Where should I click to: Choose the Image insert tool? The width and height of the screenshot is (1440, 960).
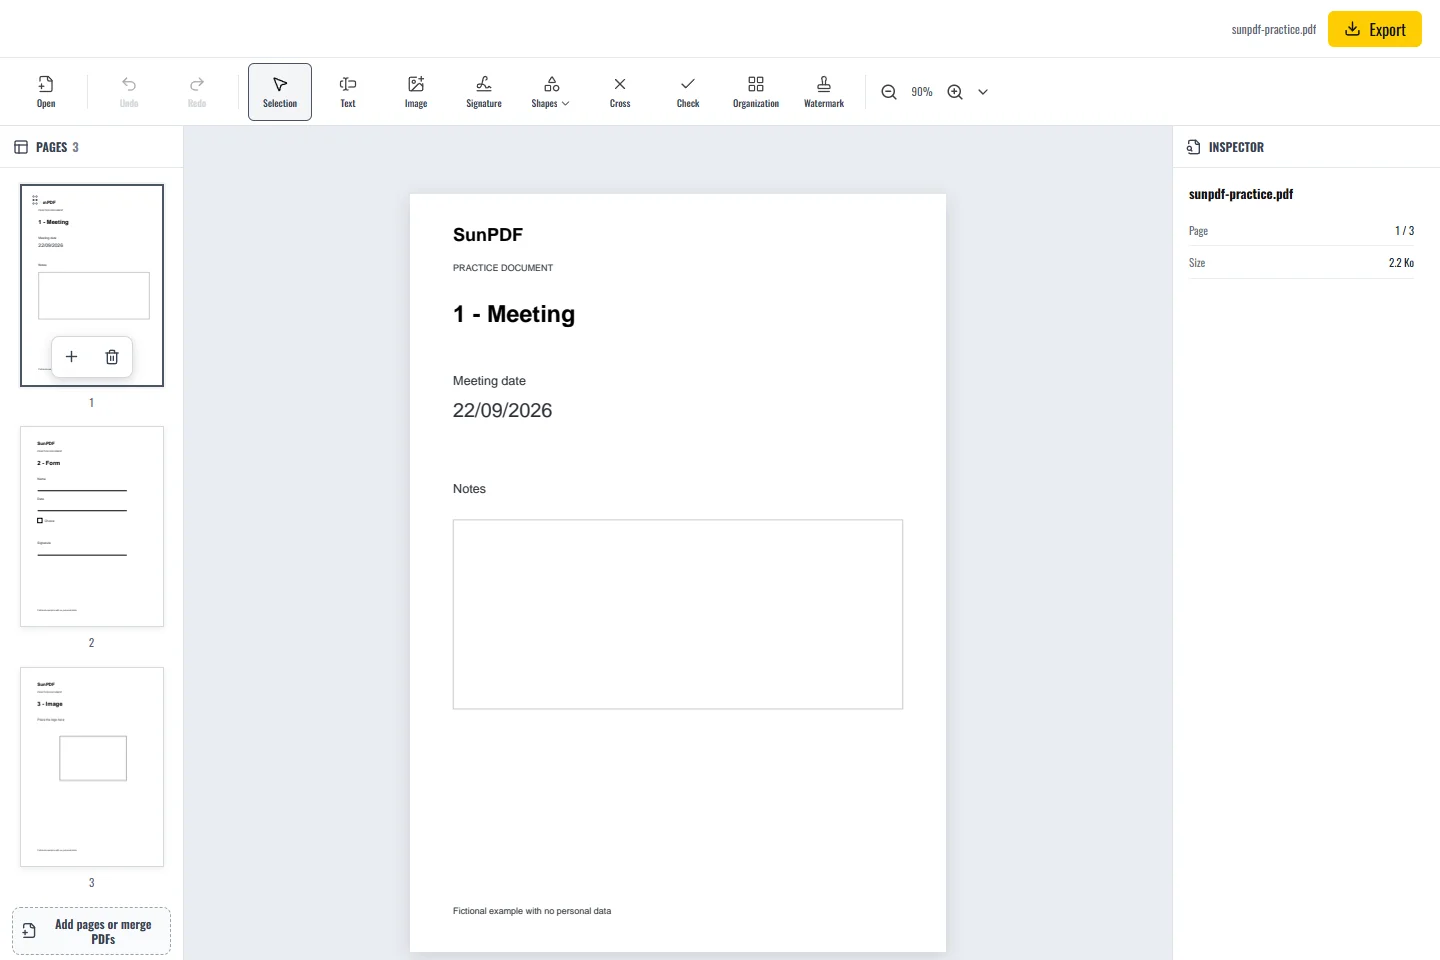[416, 92]
